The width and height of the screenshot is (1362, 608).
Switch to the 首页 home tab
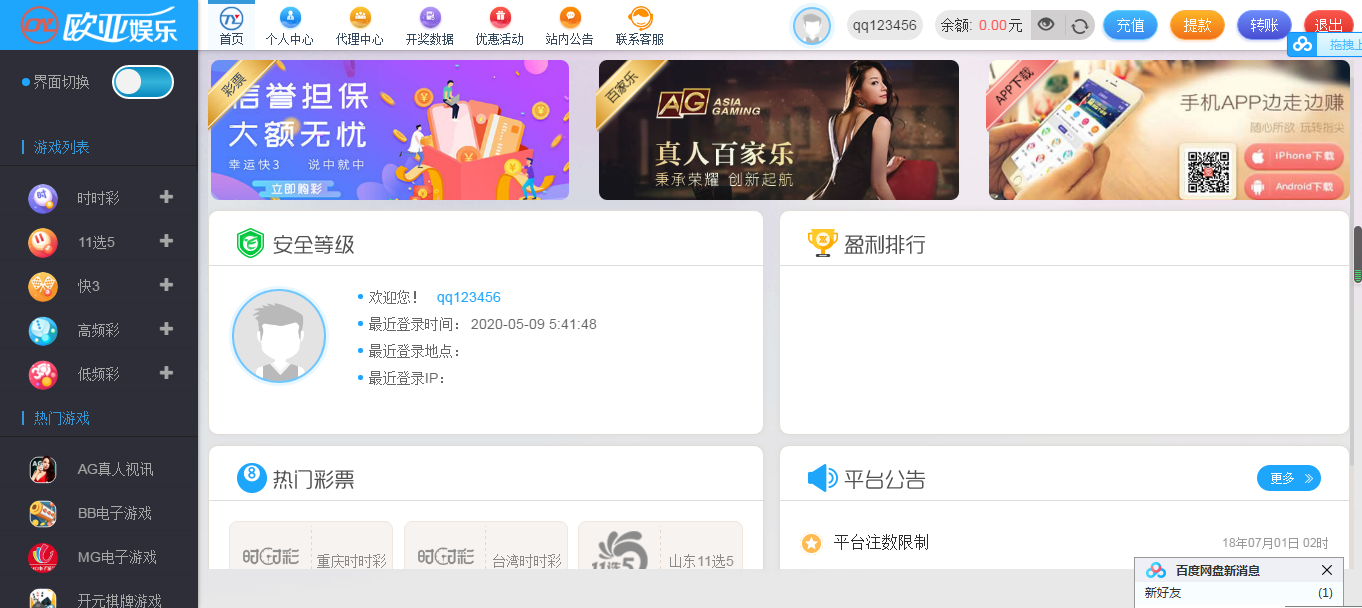[232, 24]
